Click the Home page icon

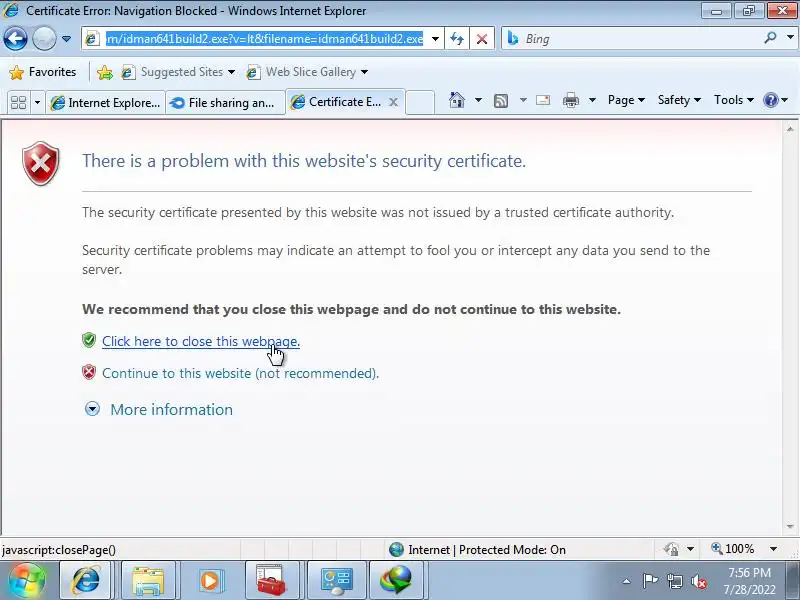point(457,100)
